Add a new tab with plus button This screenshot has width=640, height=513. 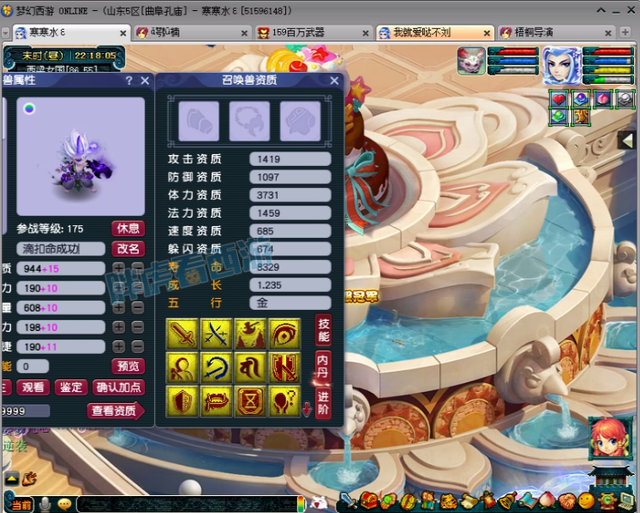coord(625,32)
